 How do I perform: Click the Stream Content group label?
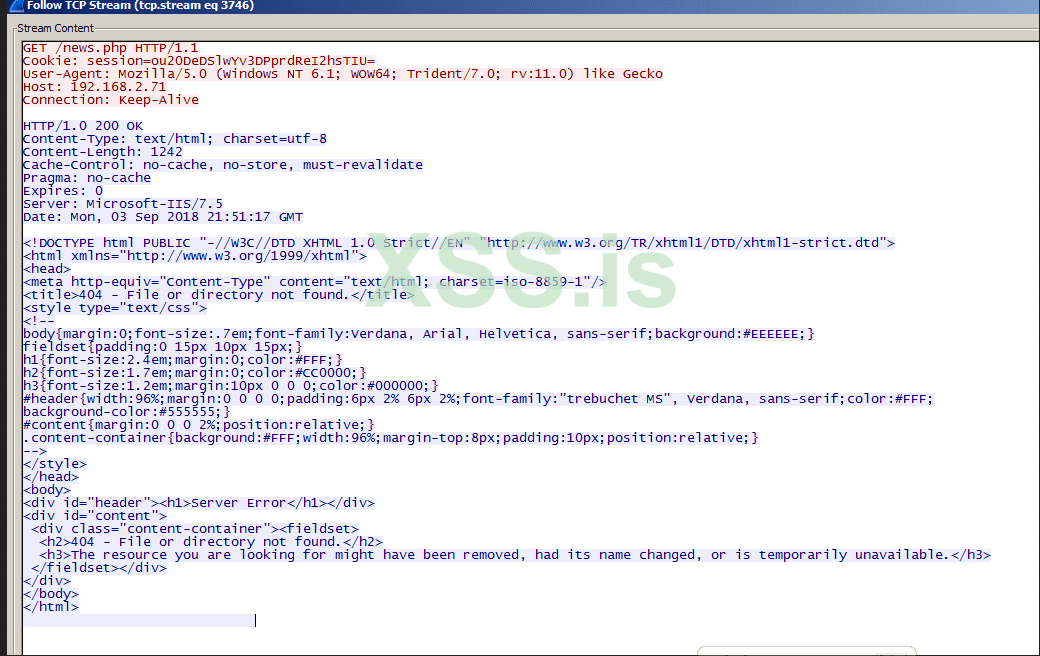coord(55,28)
